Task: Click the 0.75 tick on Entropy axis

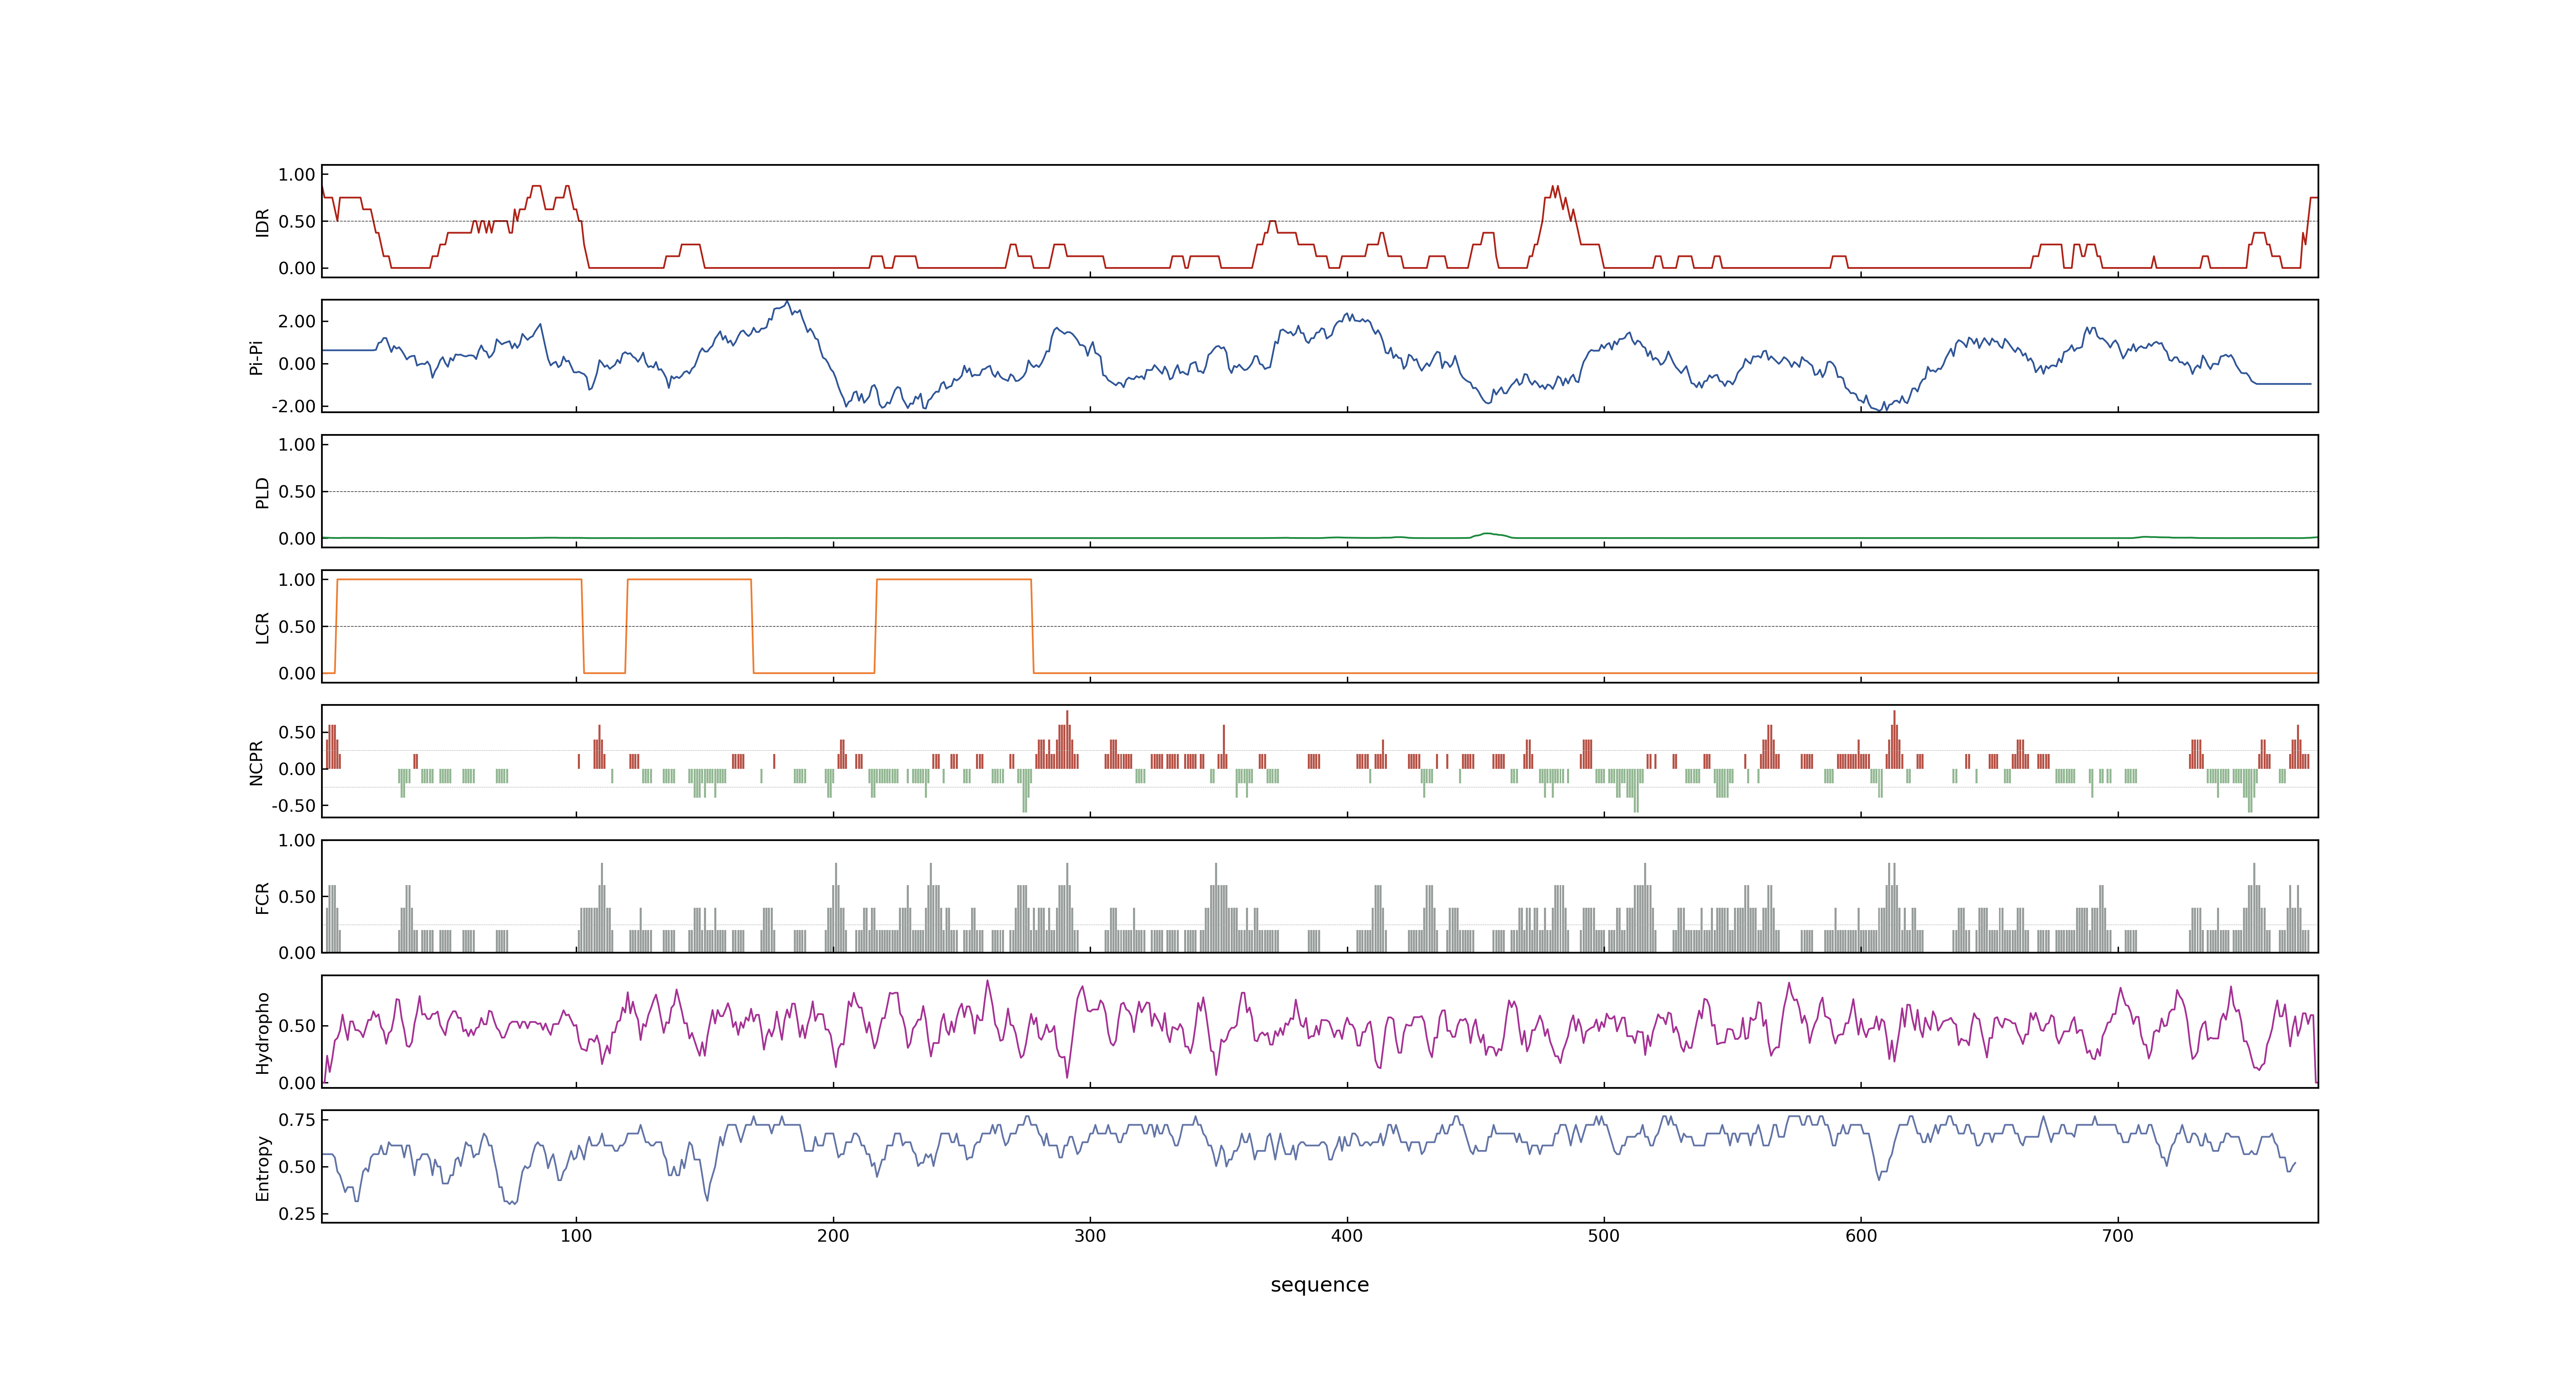Action: tap(297, 1120)
